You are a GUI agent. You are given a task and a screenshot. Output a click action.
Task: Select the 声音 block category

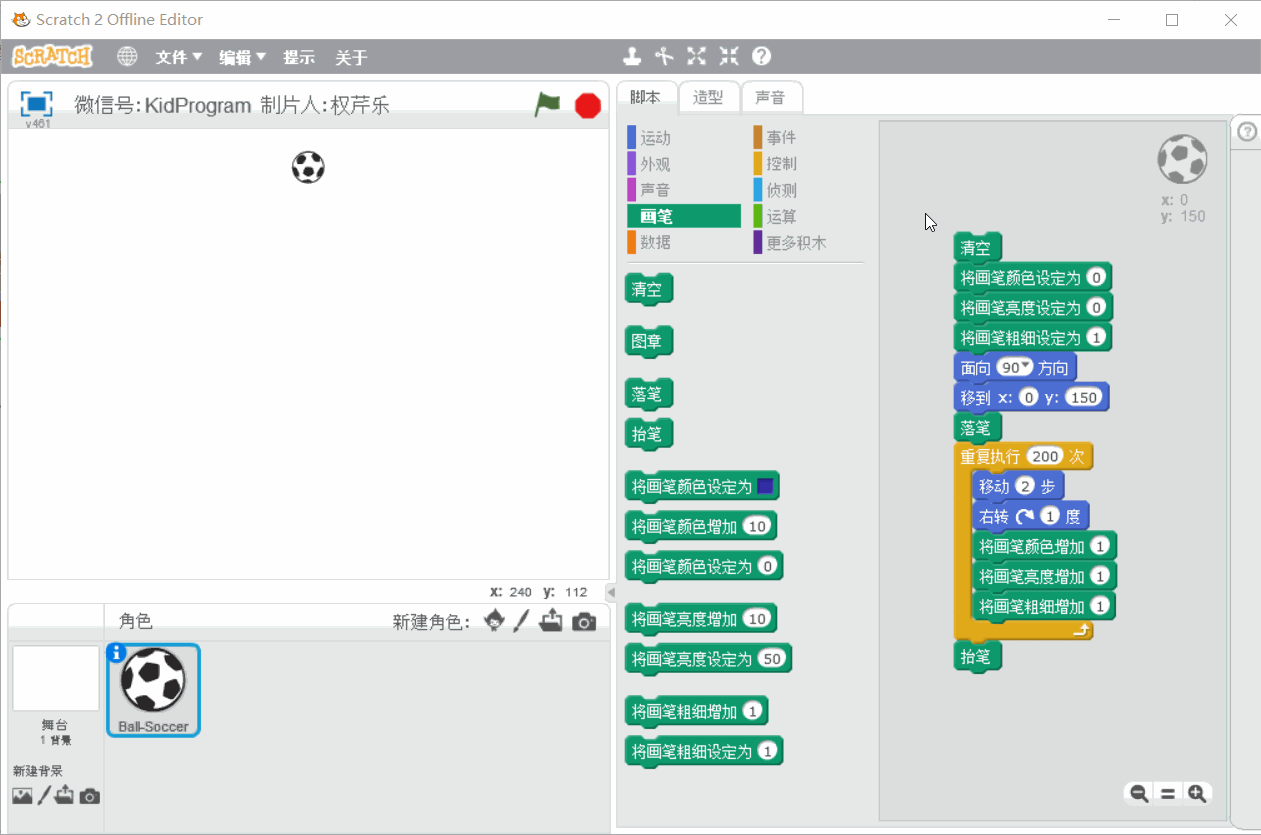[684, 189]
